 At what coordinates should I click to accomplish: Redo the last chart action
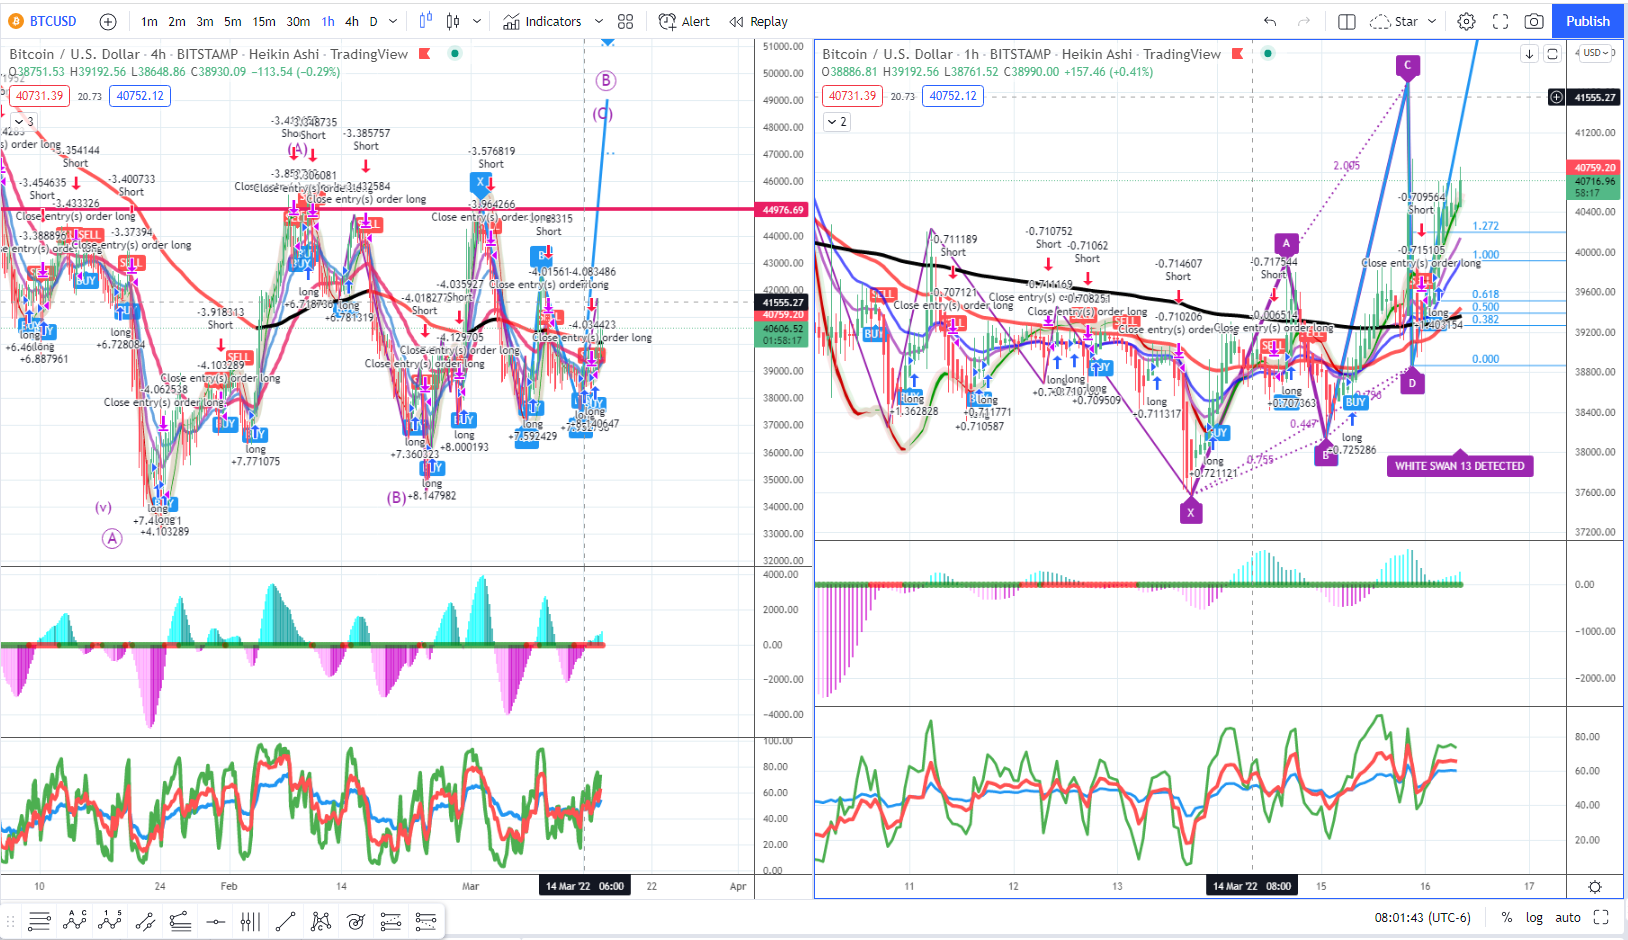(x=1304, y=21)
